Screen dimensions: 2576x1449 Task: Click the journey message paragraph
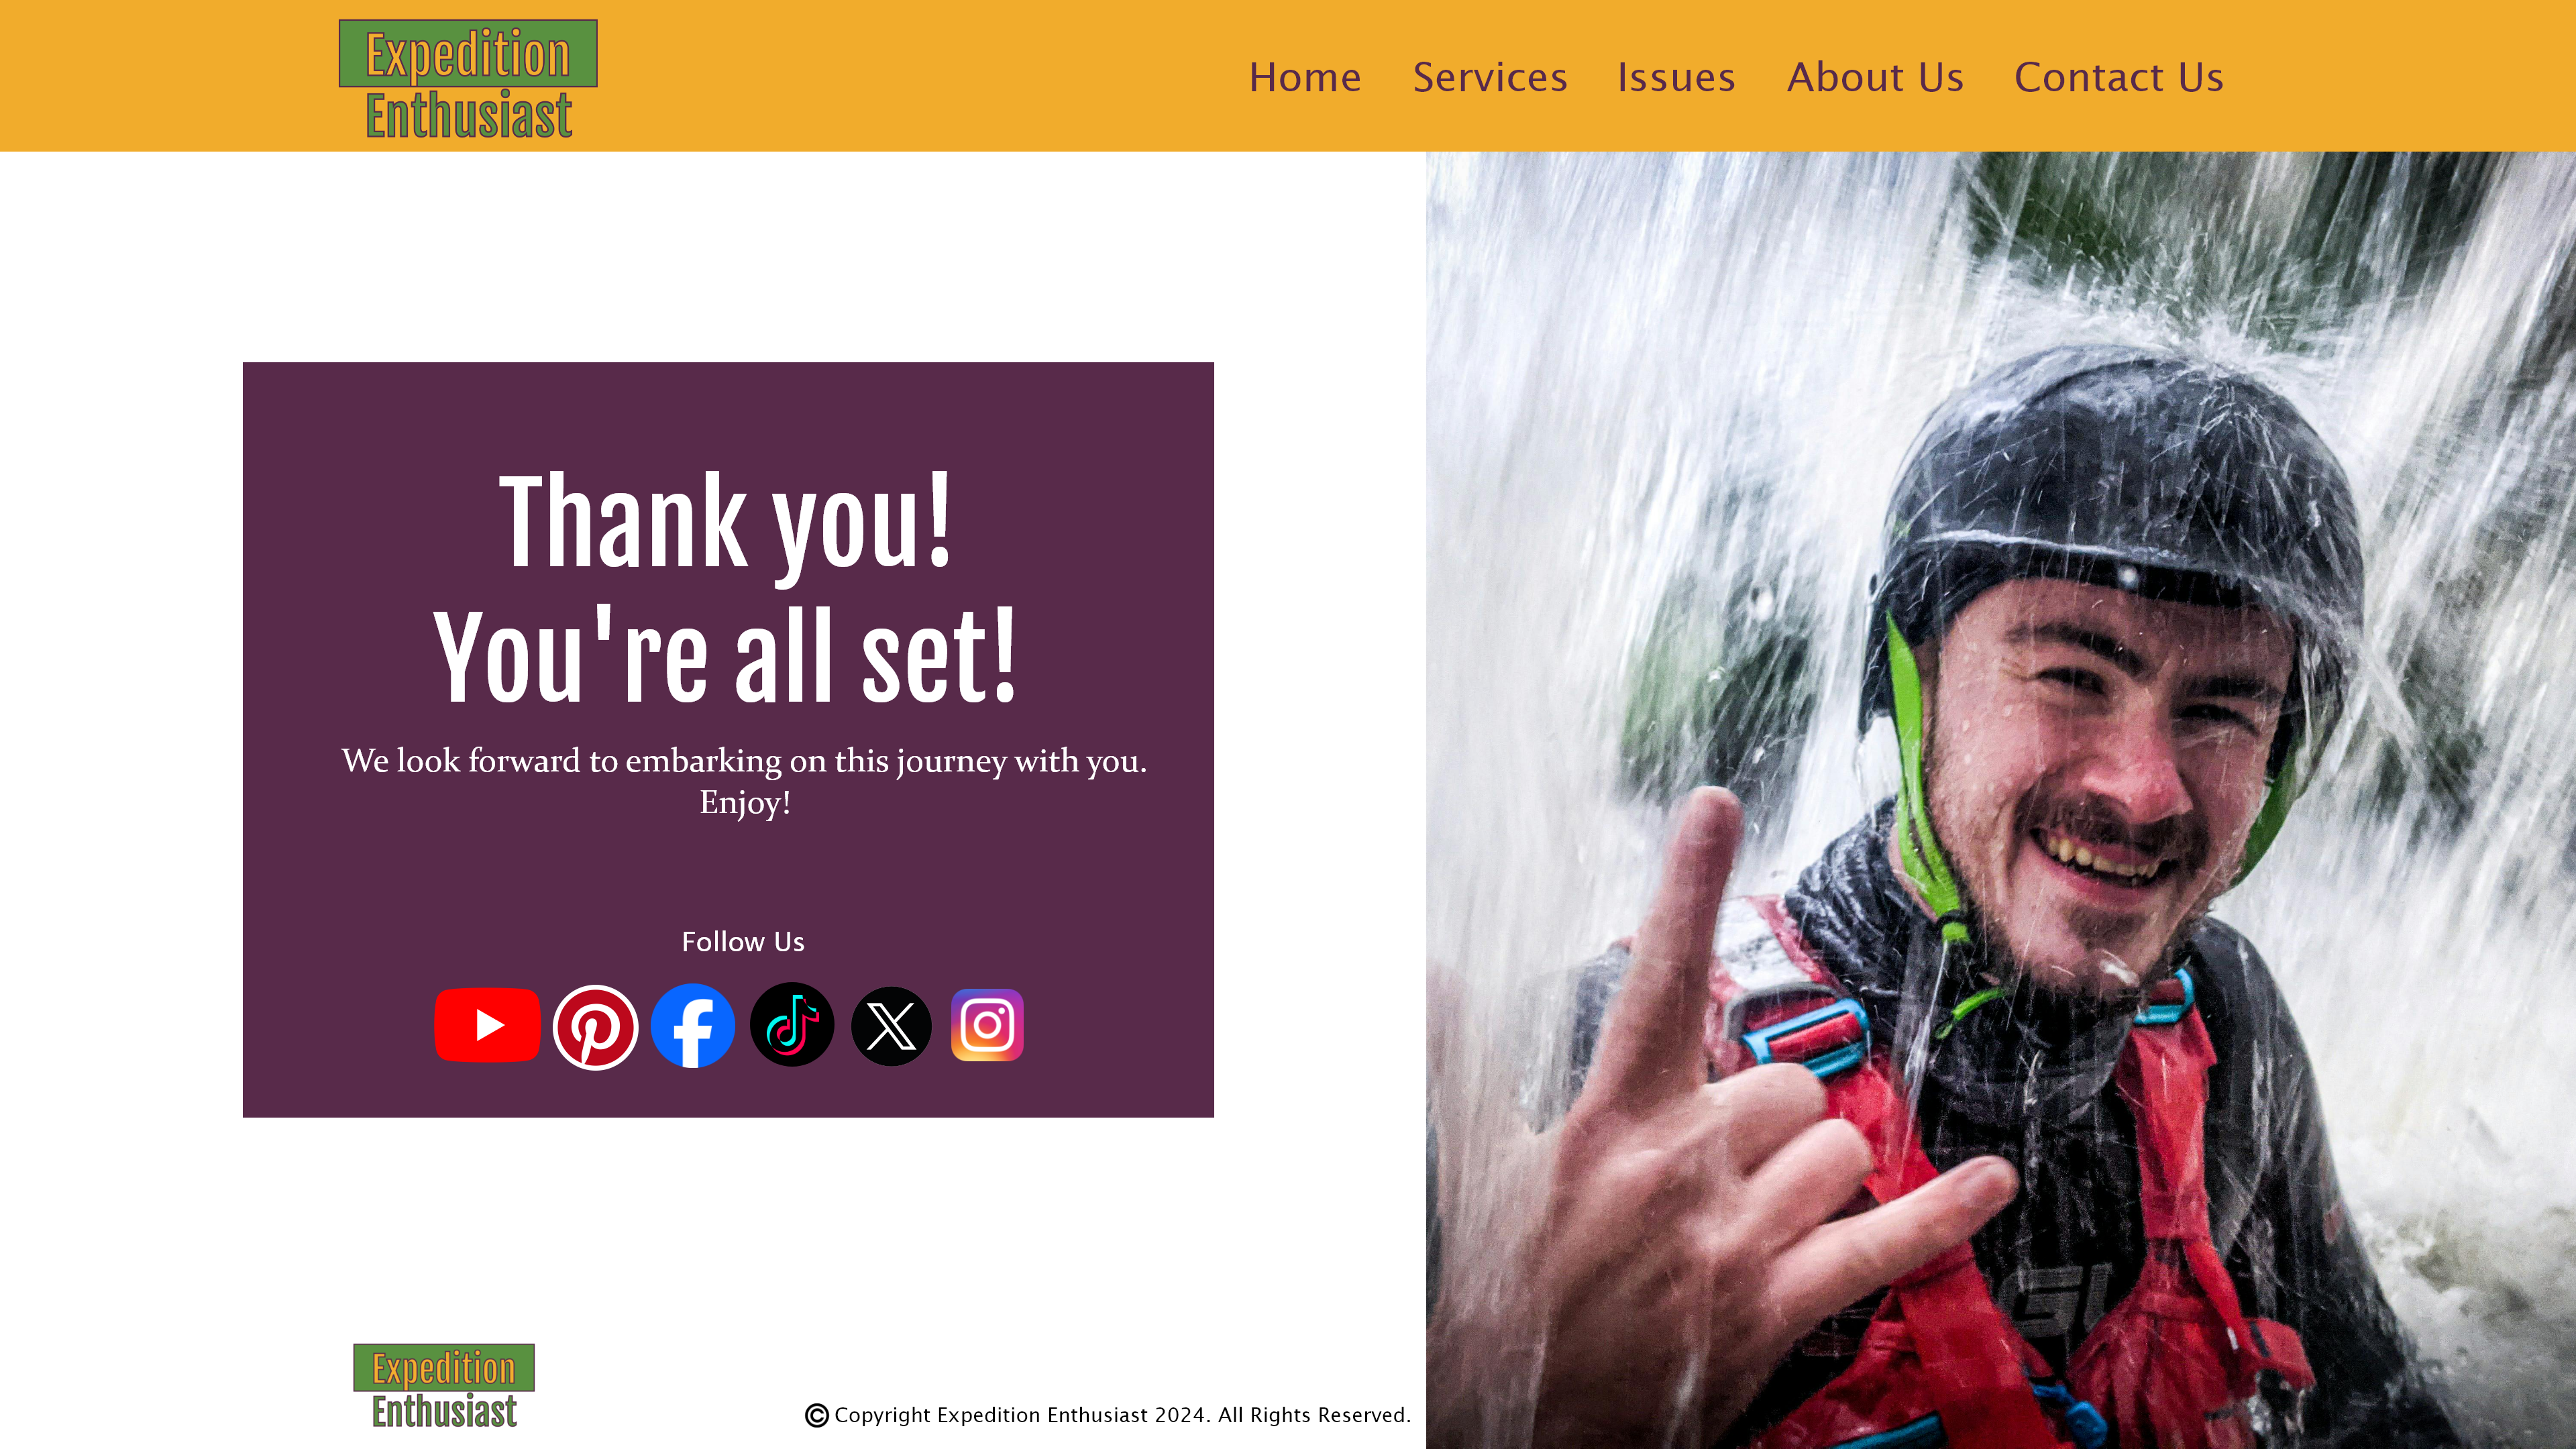coord(744,781)
